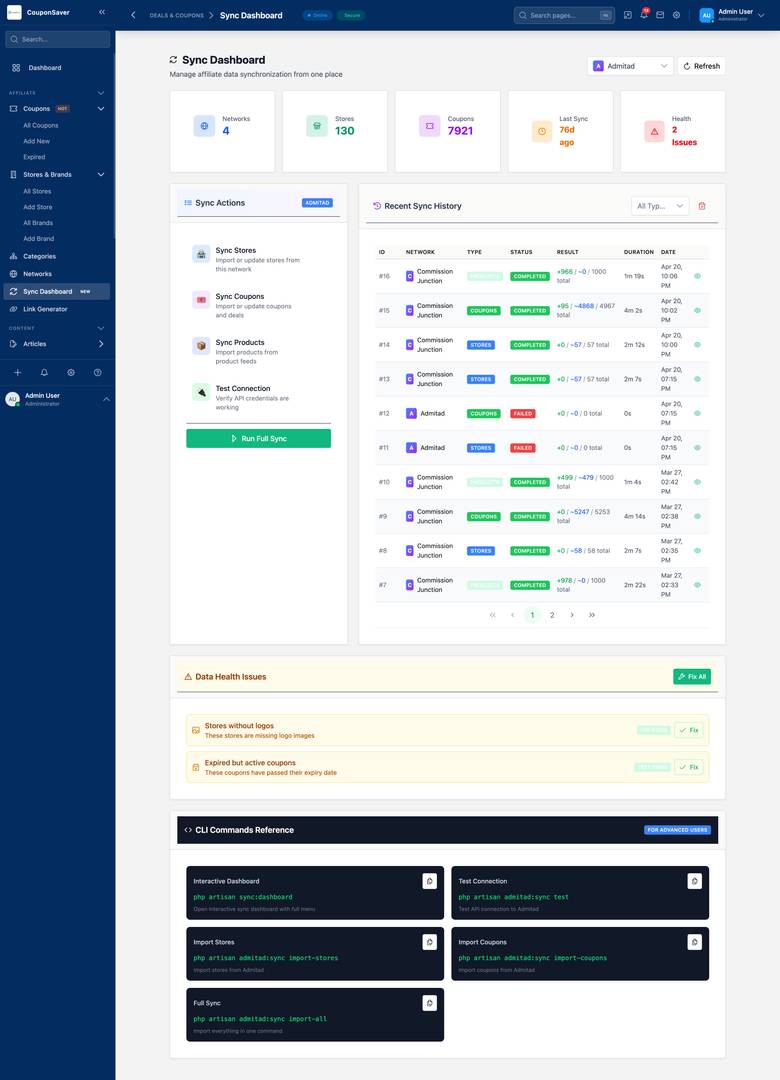The image size is (780, 1080).
Task: Click the Search pages field
Action: point(564,15)
